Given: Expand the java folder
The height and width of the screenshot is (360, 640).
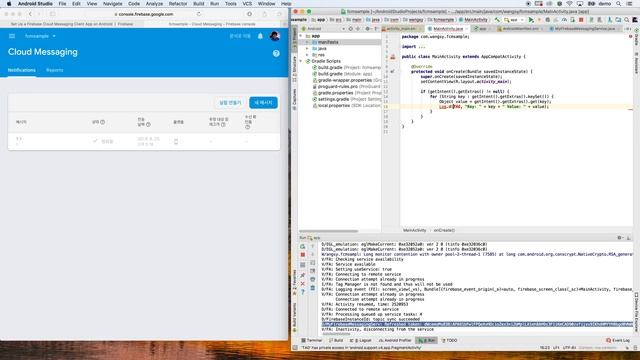Looking at the screenshot, I should [308, 49].
